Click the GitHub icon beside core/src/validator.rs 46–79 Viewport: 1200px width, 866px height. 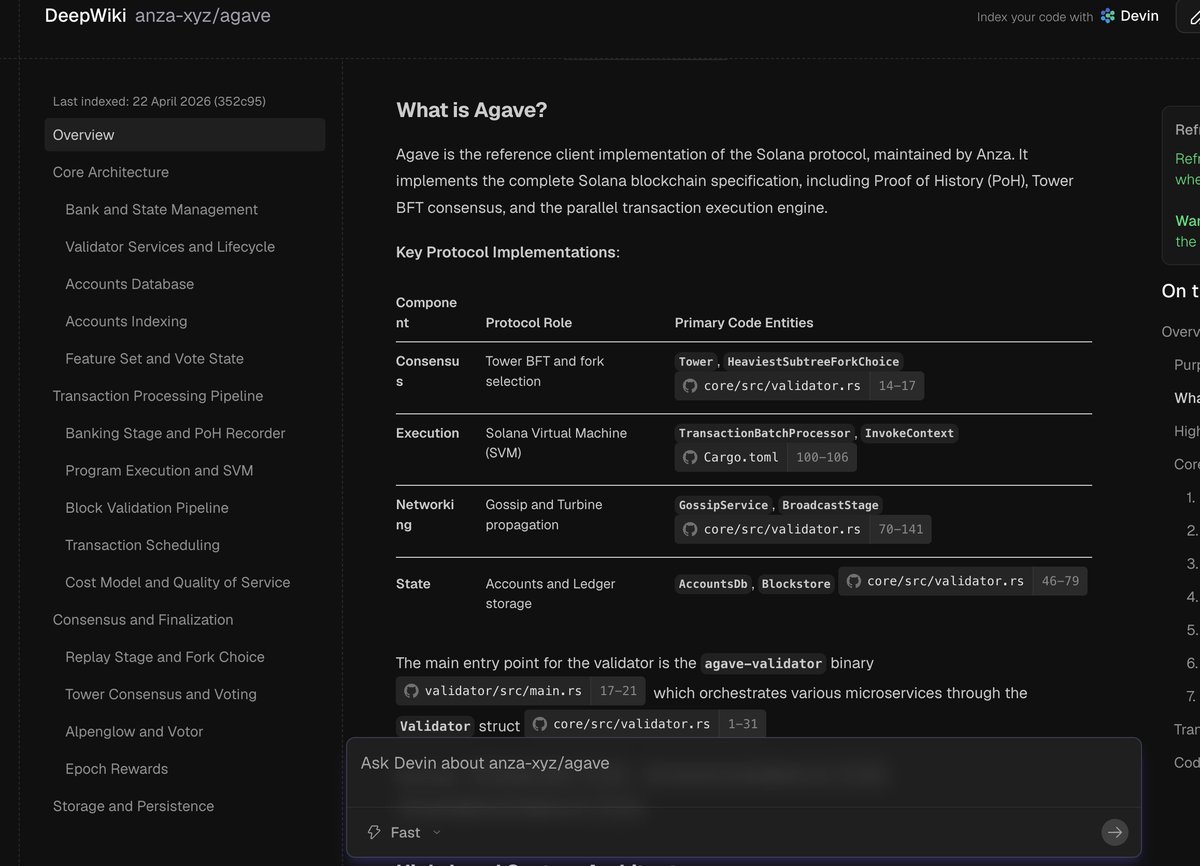coord(853,580)
